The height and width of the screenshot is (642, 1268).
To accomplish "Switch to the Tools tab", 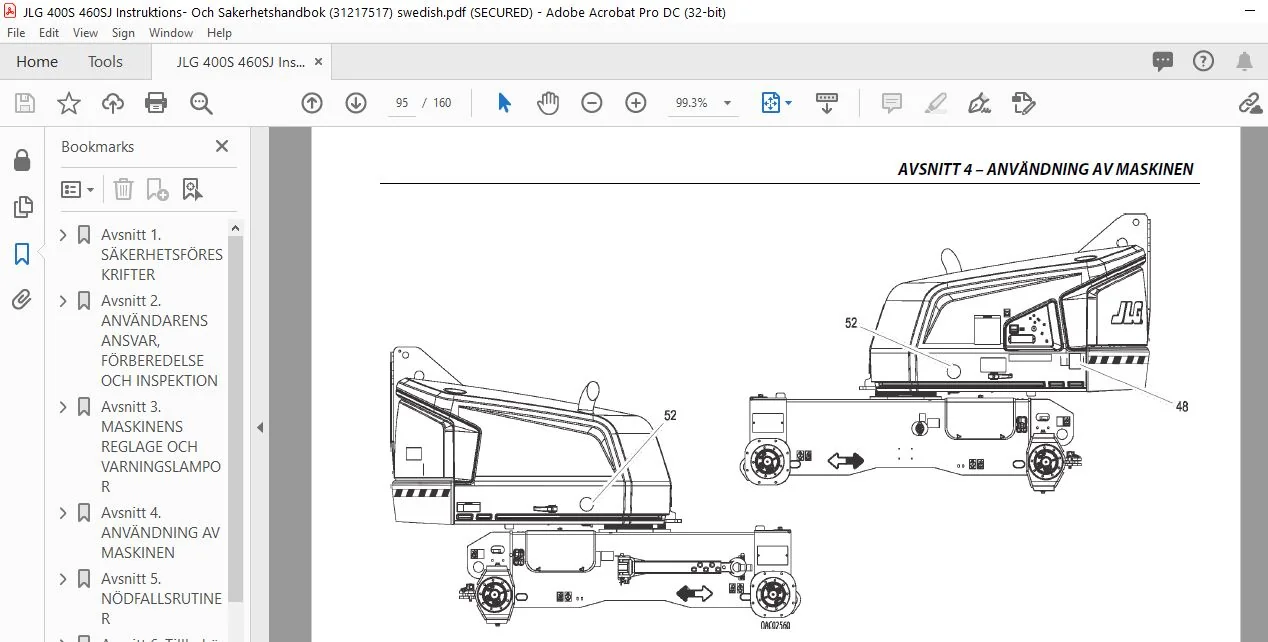I will coord(105,61).
